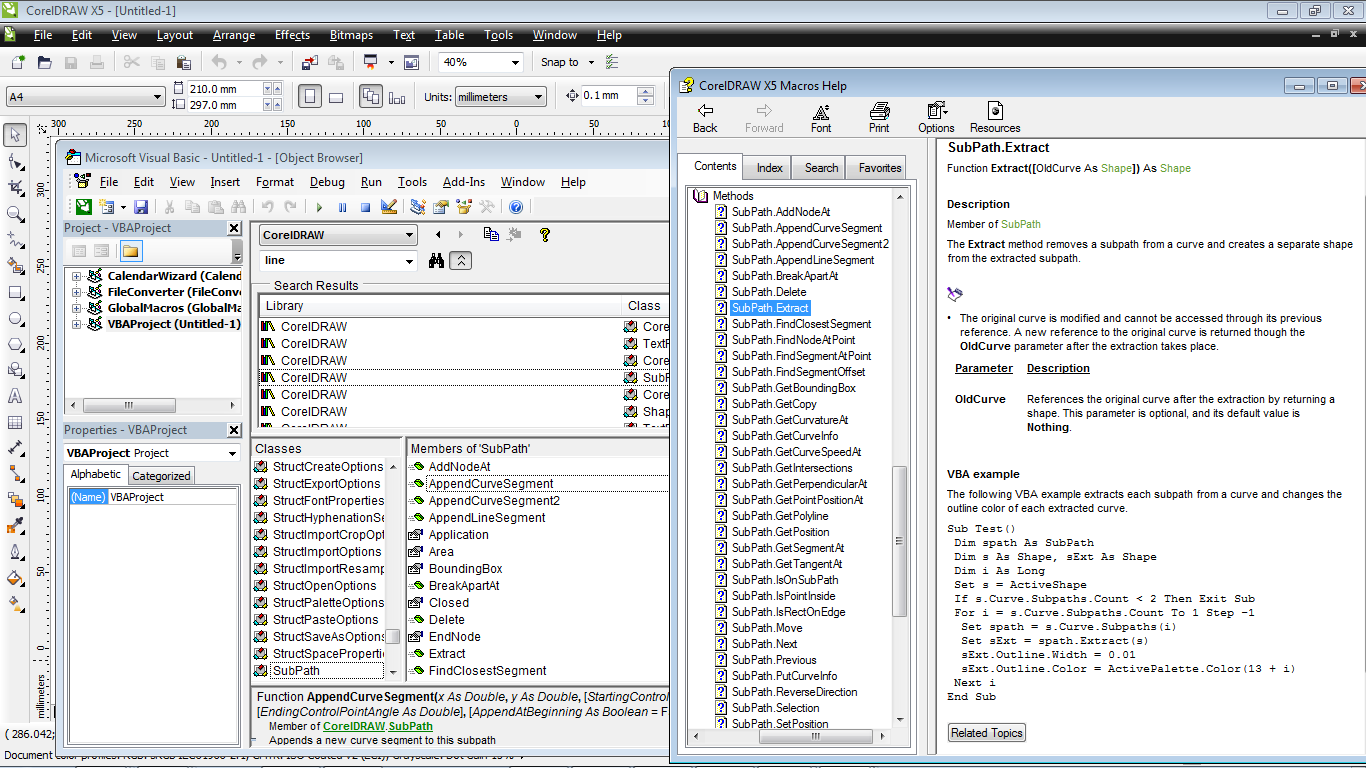Open the Snap to dropdown
Screen dimensions: 1366x768
(x=591, y=62)
